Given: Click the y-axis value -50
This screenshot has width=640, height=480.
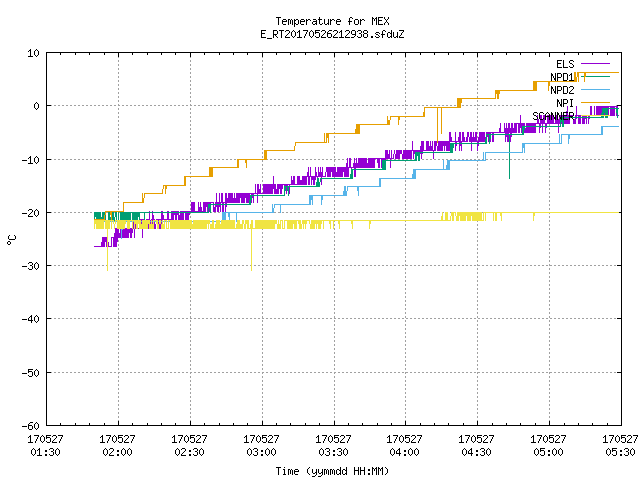Looking at the screenshot, I should (31, 373).
